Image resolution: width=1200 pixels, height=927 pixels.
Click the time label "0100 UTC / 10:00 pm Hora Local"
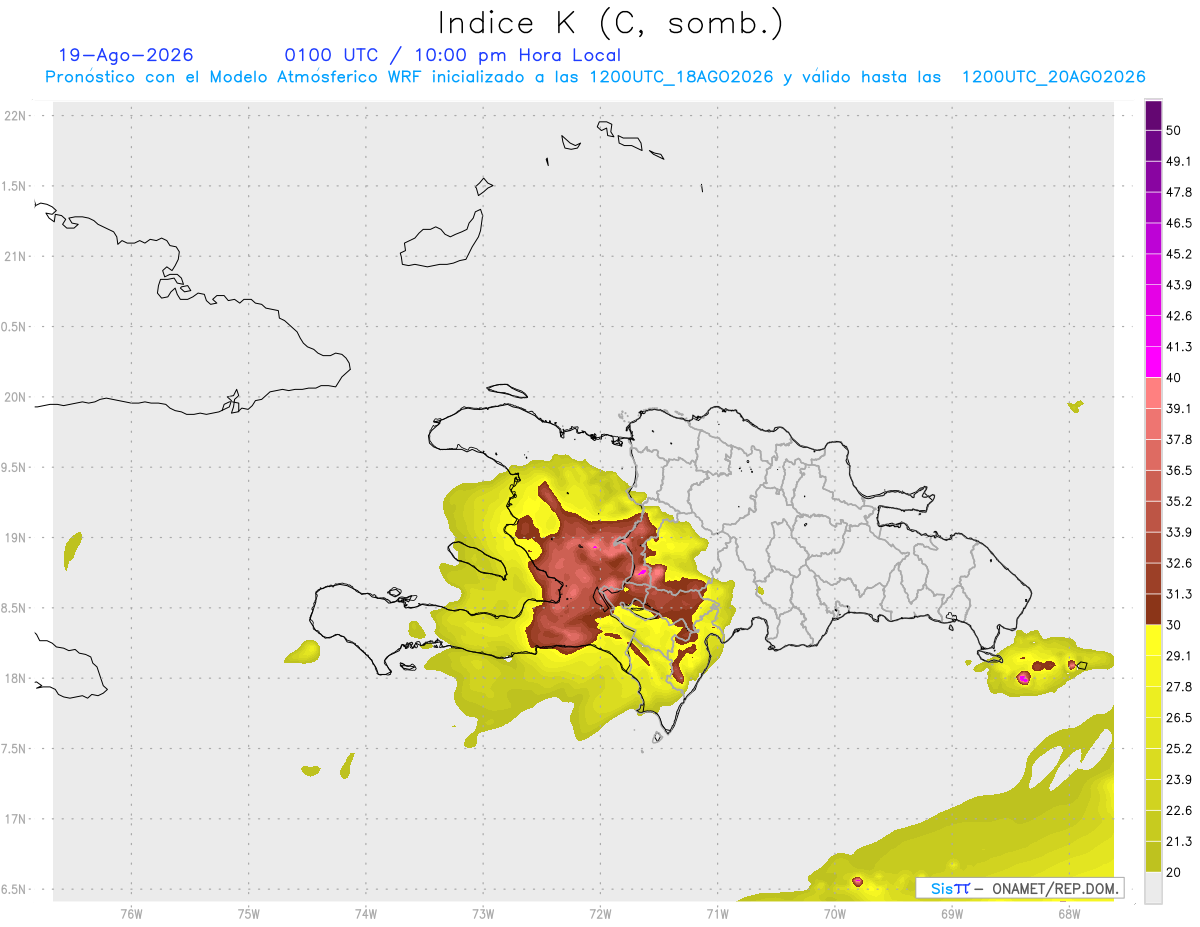click(x=452, y=55)
